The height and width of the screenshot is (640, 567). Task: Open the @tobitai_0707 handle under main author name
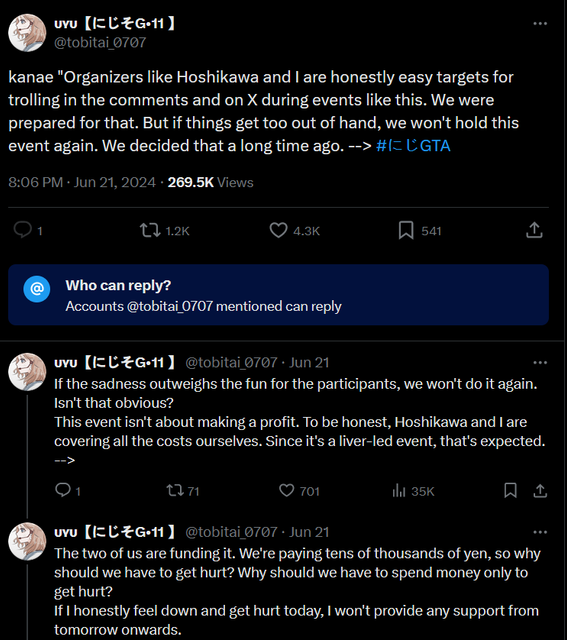pyautogui.click(x=100, y=42)
